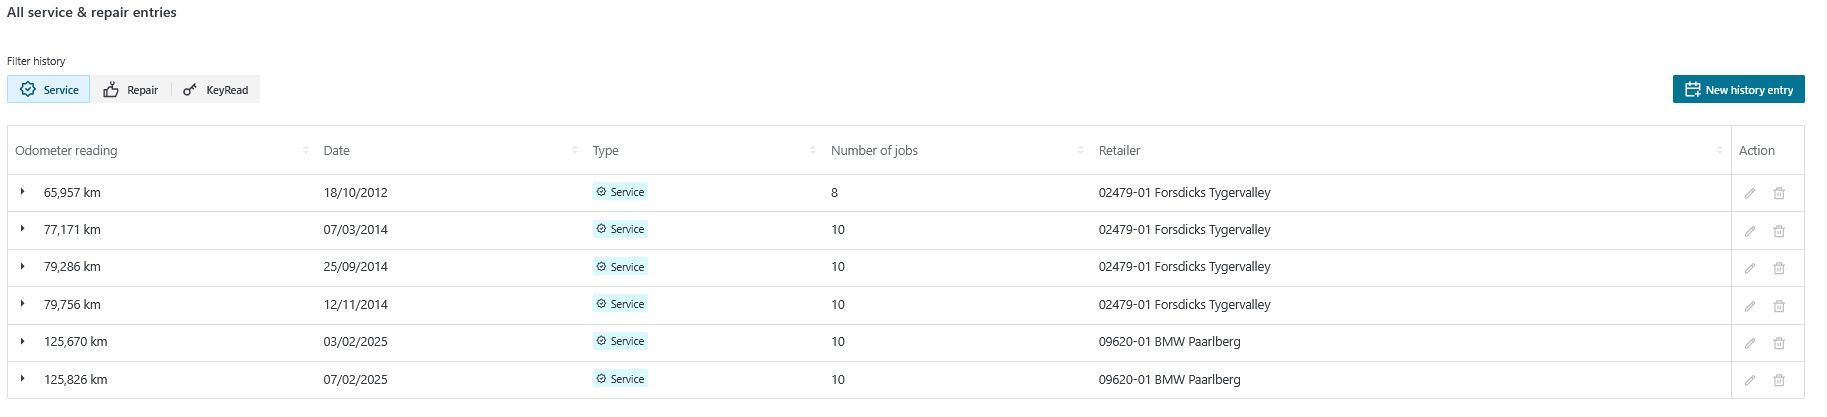The height and width of the screenshot is (417, 1827).
Task: Delete the 65,957 km service entry
Action: coord(1779,194)
